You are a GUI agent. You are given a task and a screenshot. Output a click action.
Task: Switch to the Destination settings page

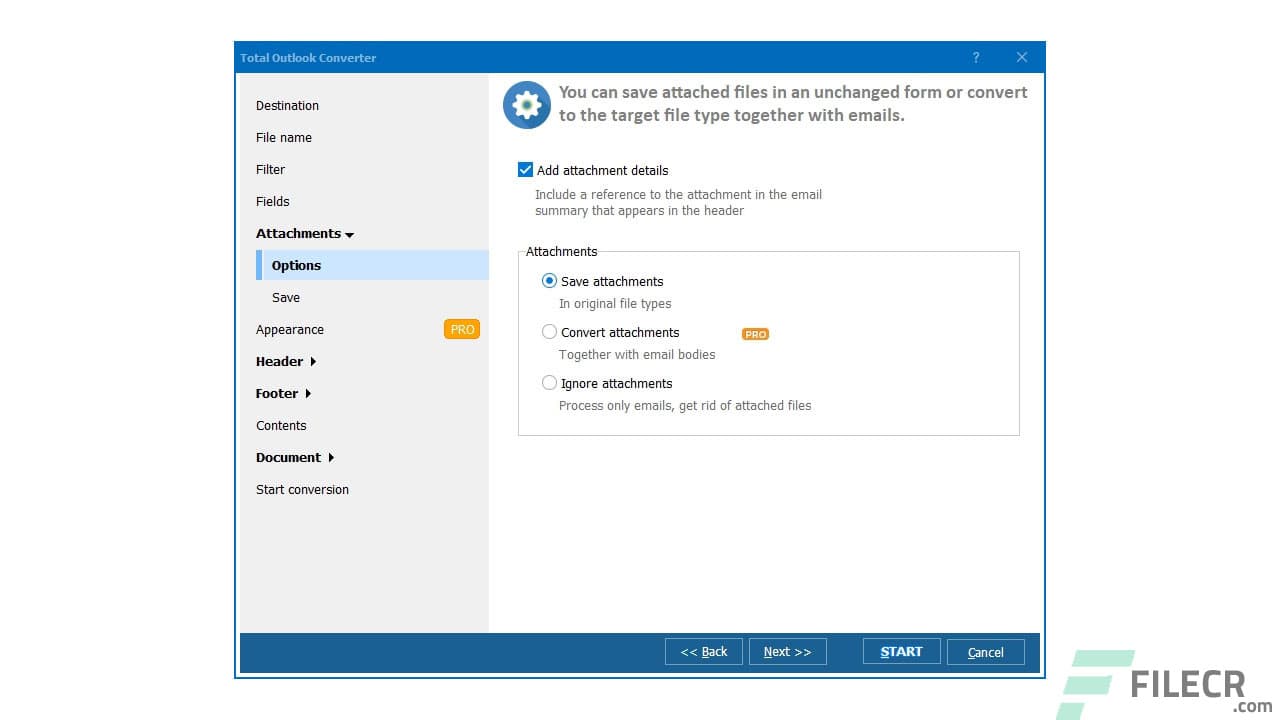coord(287,105)
